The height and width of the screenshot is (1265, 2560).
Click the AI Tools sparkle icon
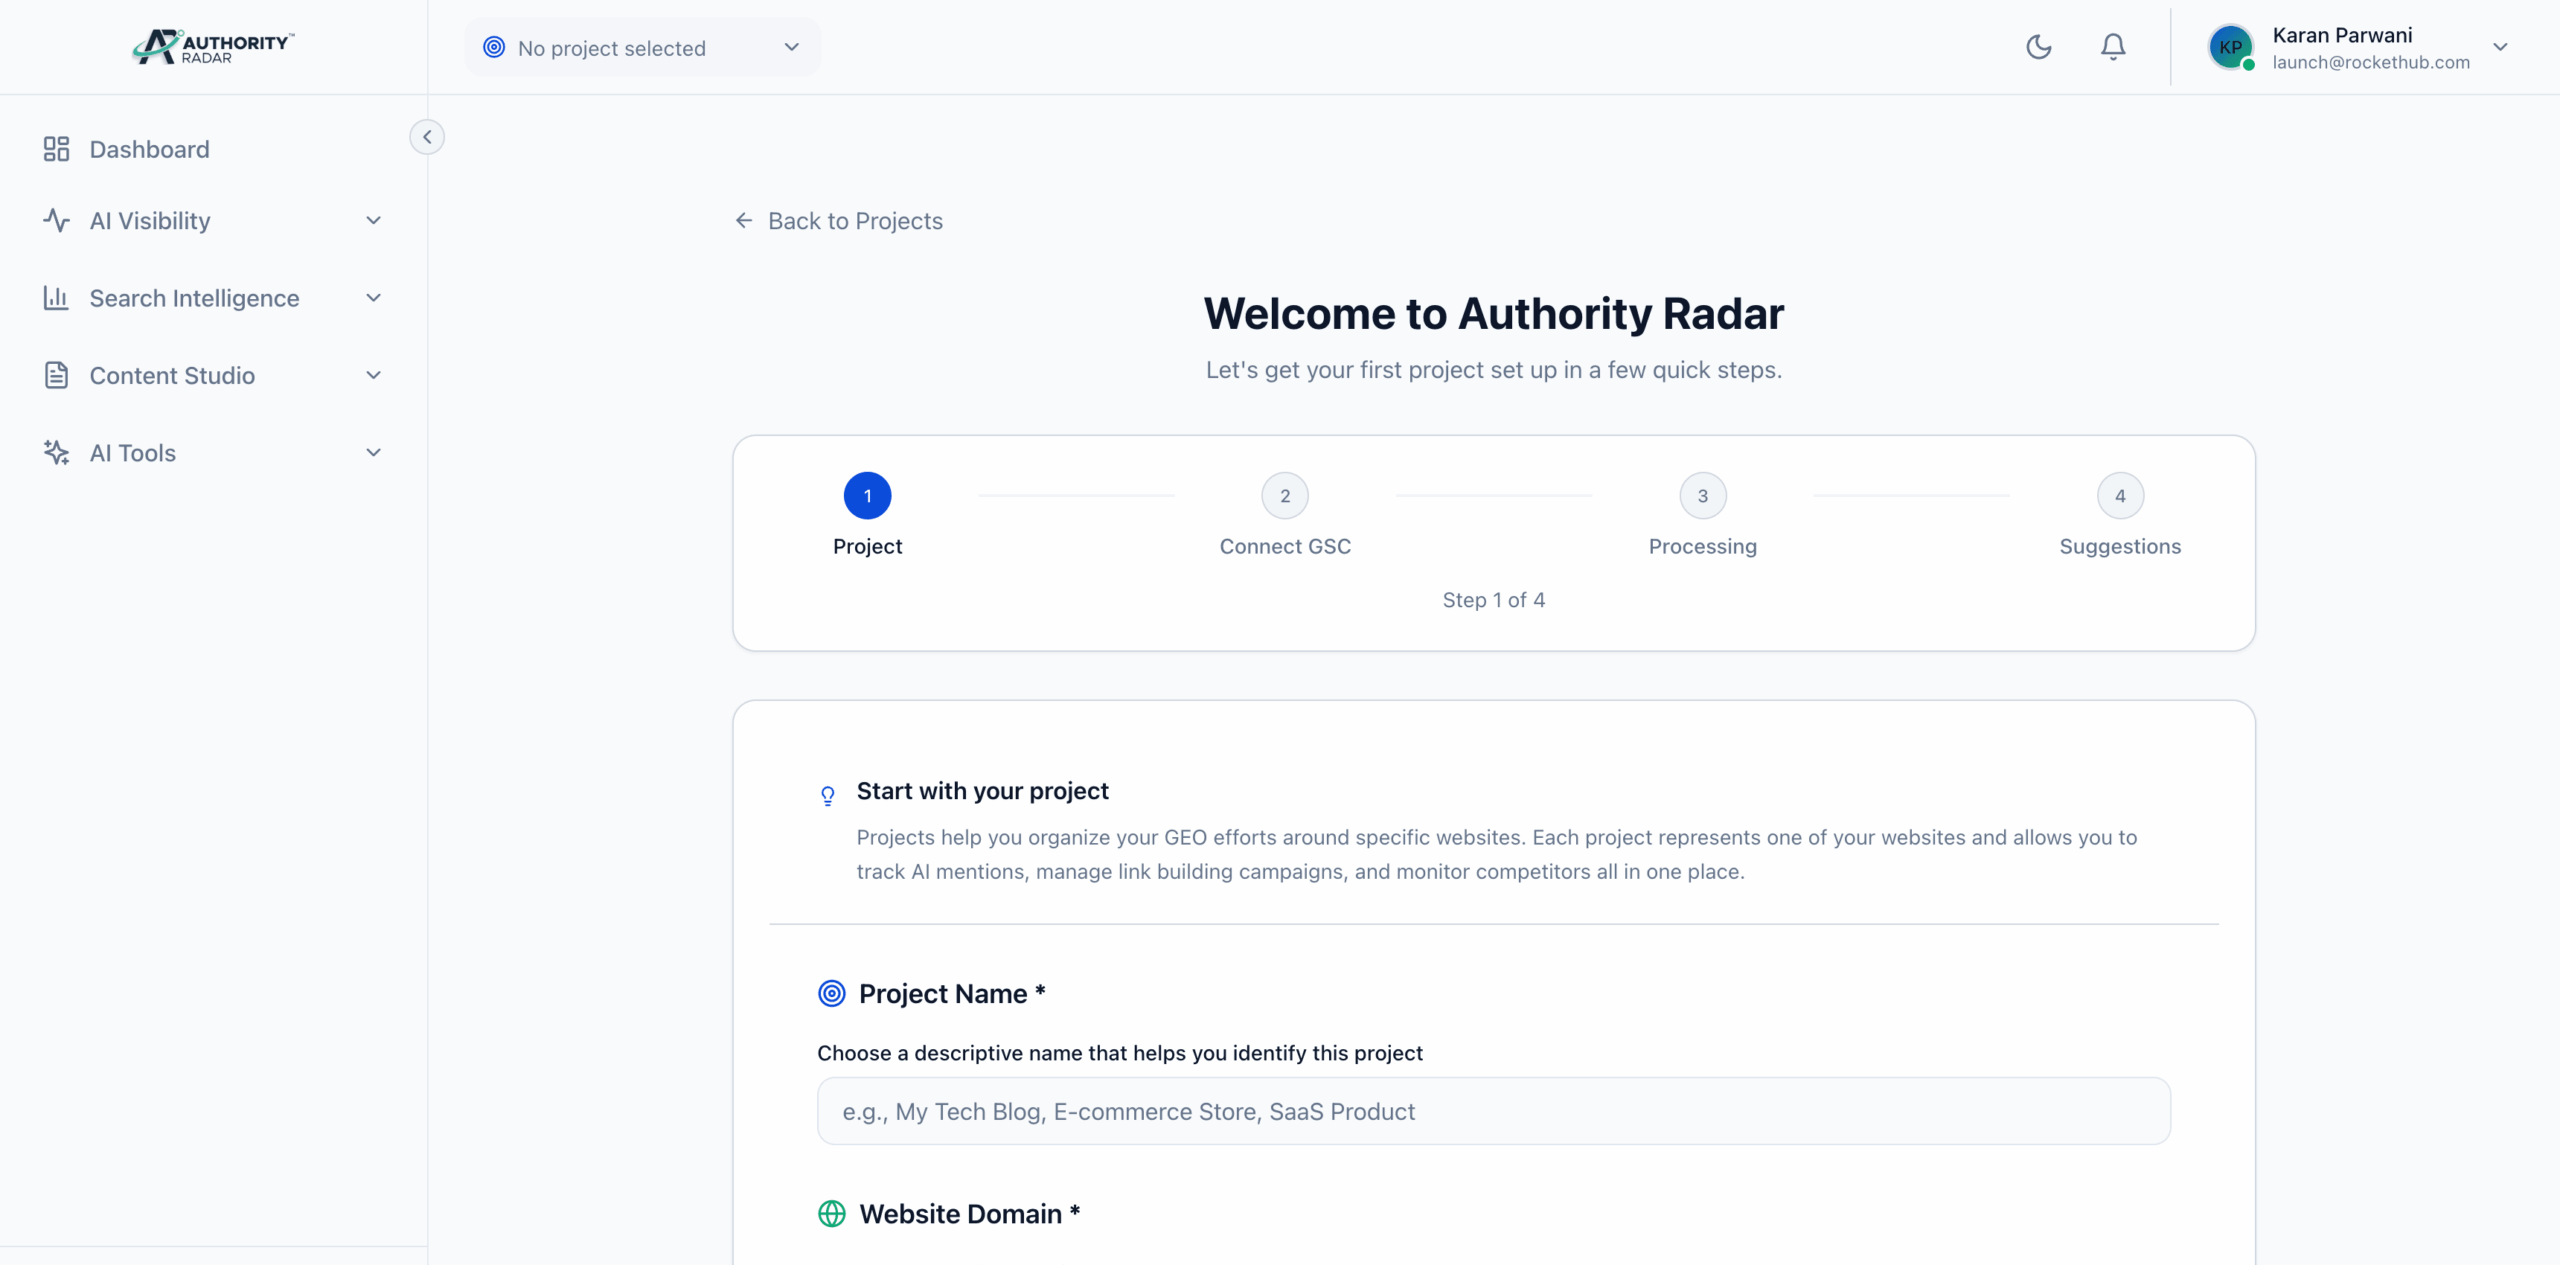56,453
